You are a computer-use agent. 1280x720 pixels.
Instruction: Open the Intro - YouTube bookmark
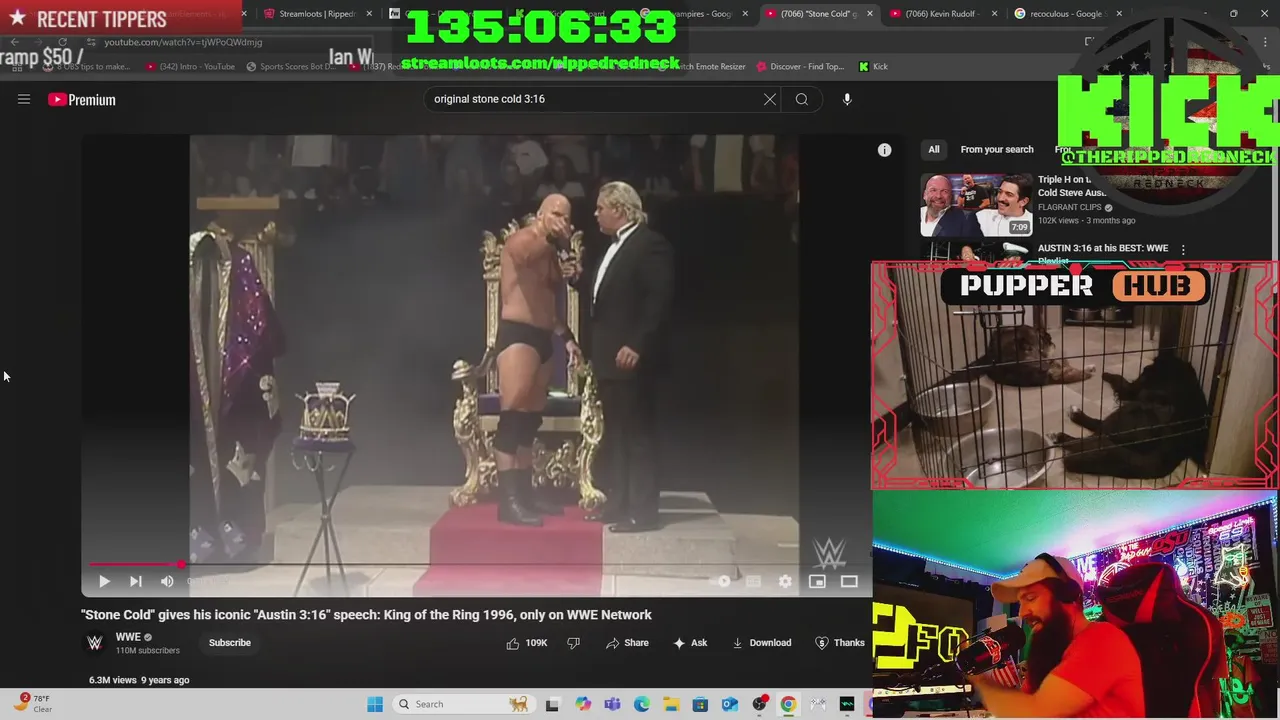point(190,67)
